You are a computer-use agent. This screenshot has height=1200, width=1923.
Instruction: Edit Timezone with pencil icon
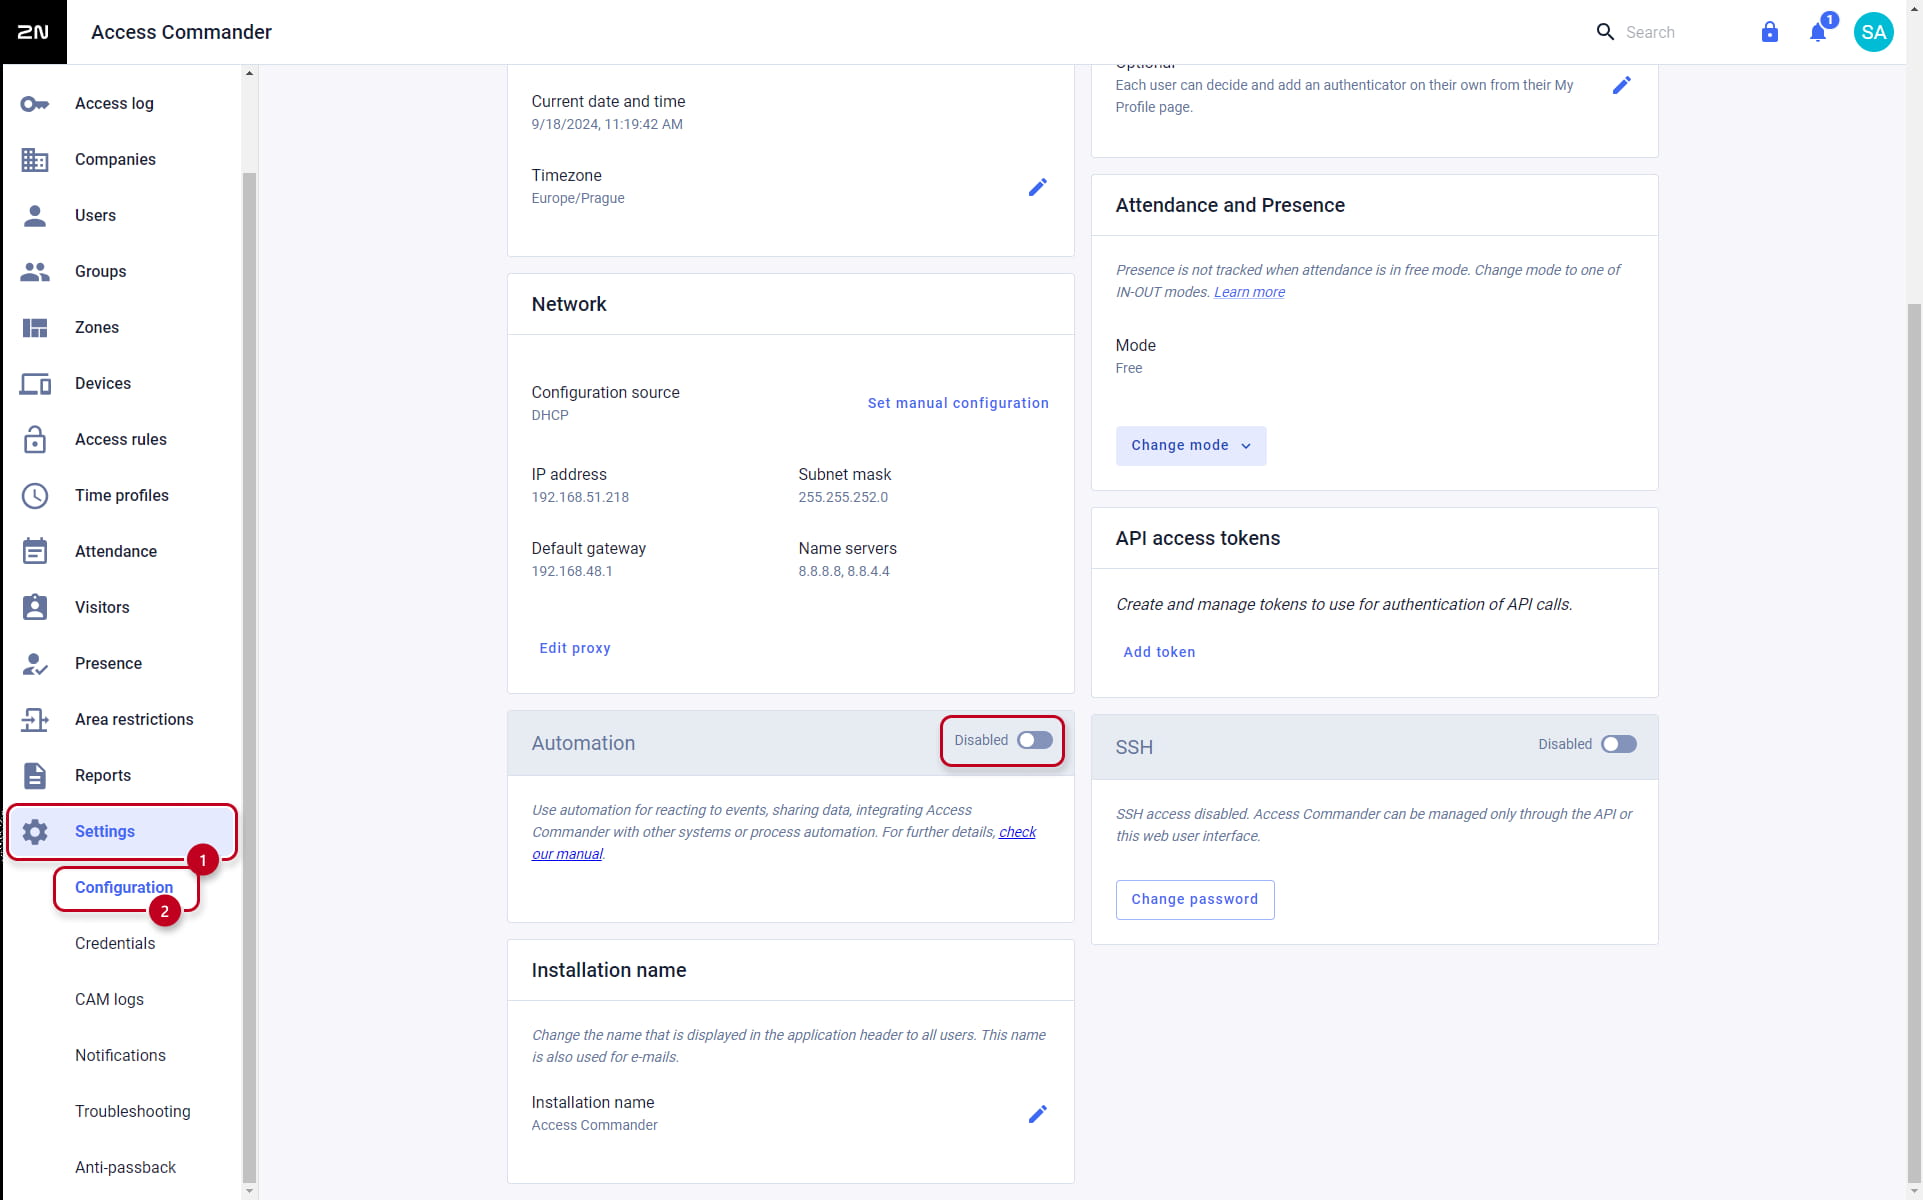(x=1038, y=187)
